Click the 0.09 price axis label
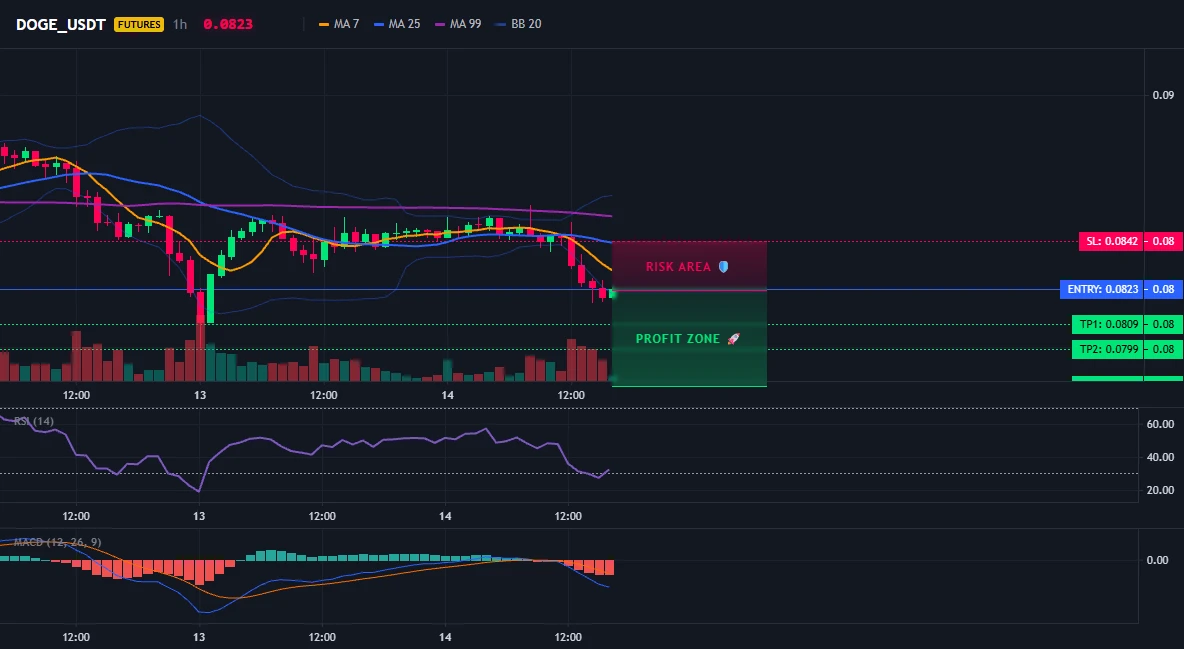Screen dimensions: 1184x649 pos(1163,95)
